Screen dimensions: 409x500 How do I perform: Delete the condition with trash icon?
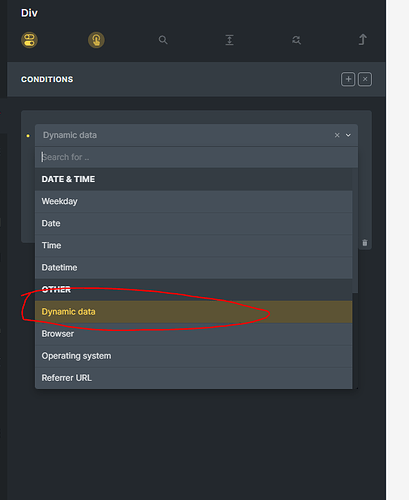pyautogui.click(x=365, y=243)
